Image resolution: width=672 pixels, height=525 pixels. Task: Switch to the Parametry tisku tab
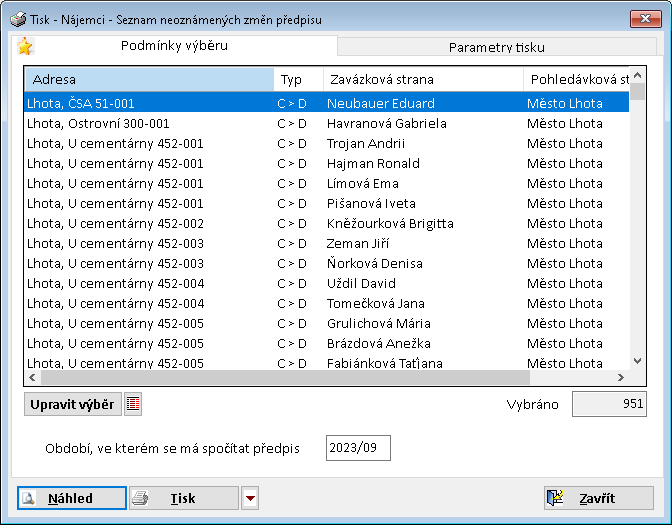[x=496, y=47]
